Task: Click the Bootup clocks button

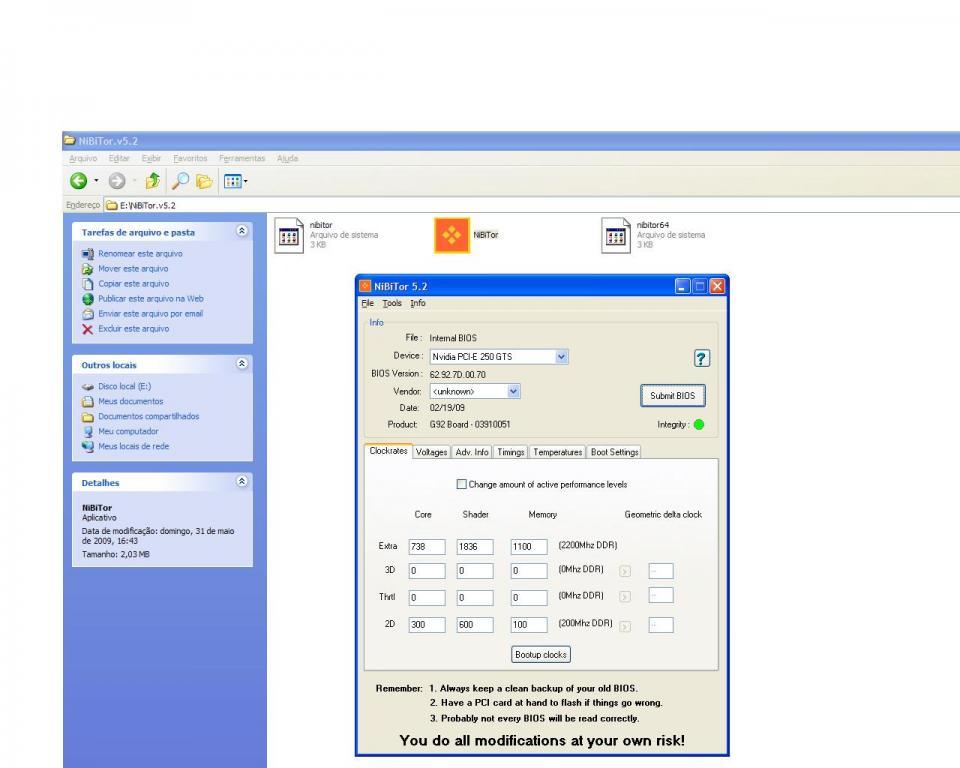Action: tap(541, 655)
